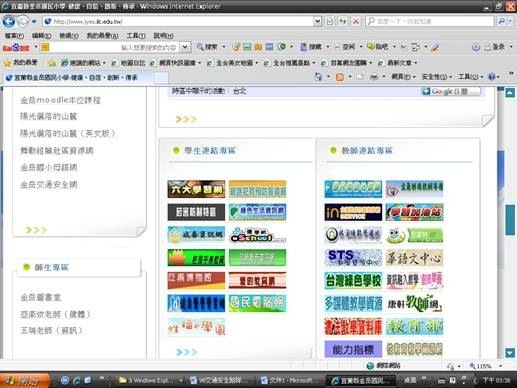The image size is (517, 388).
Task: Open the 說明(H) menu
Action: coord(163,35)
